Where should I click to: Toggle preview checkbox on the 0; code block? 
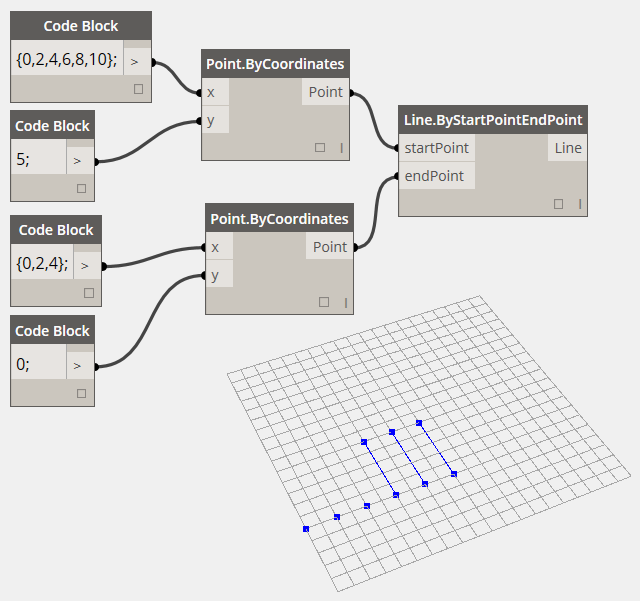point(81,394)
